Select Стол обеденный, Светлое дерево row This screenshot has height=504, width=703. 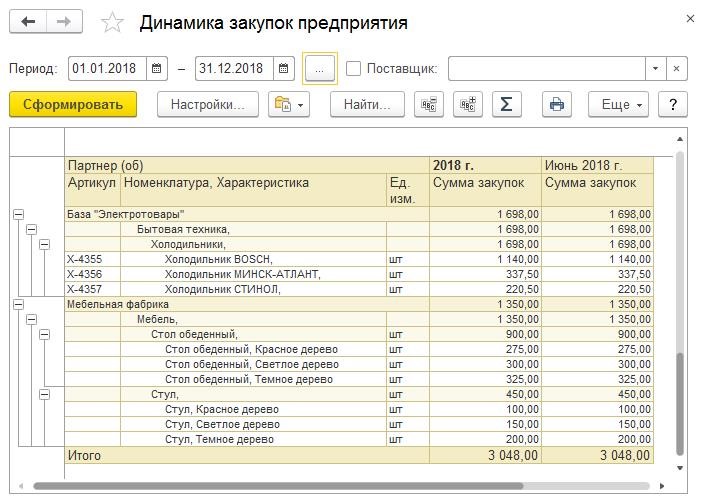coord(359,365)
